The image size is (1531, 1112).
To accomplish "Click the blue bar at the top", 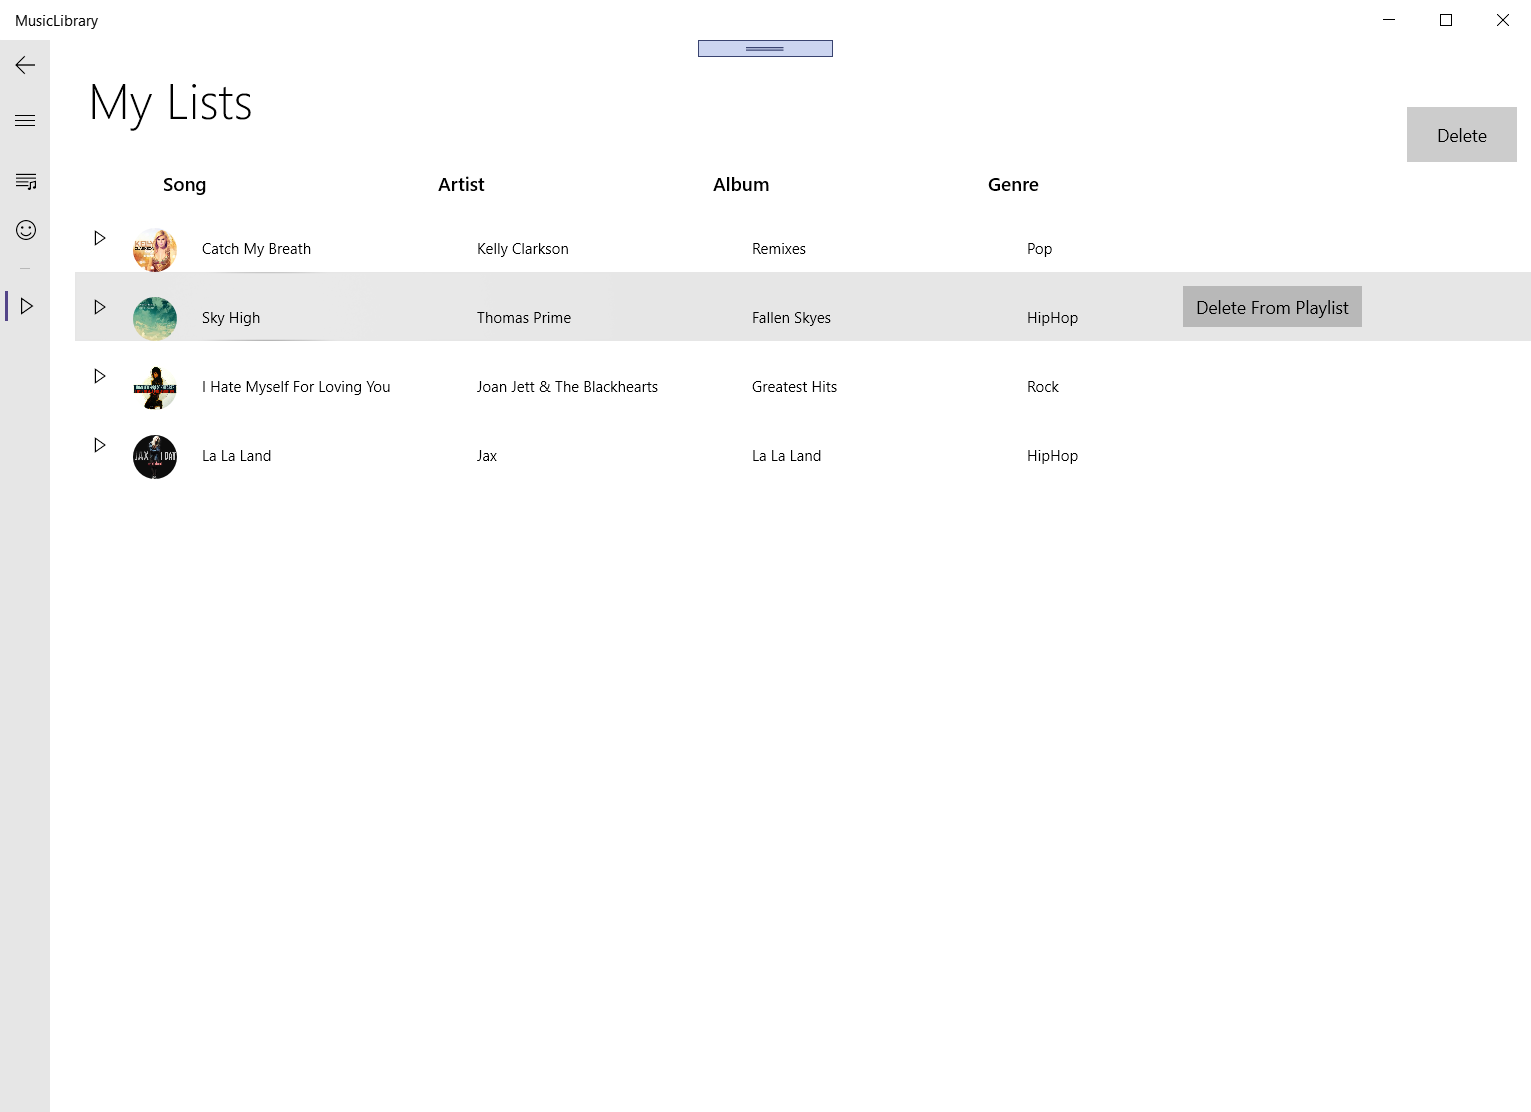I will pyautogui.click(x=765, y=47).
